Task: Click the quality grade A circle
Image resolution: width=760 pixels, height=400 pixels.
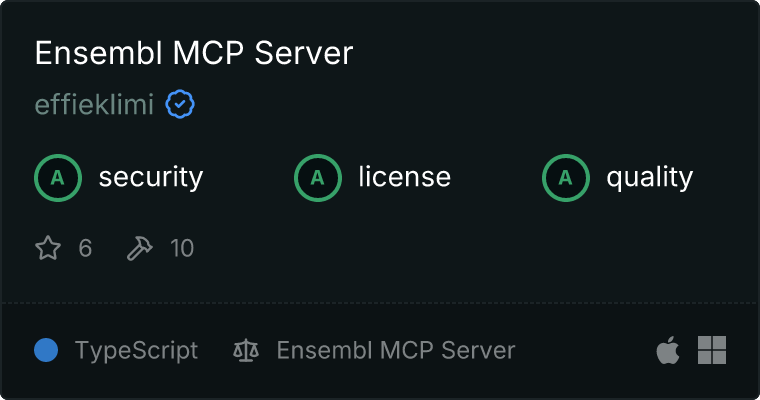Action: click(x=566, y=178)
